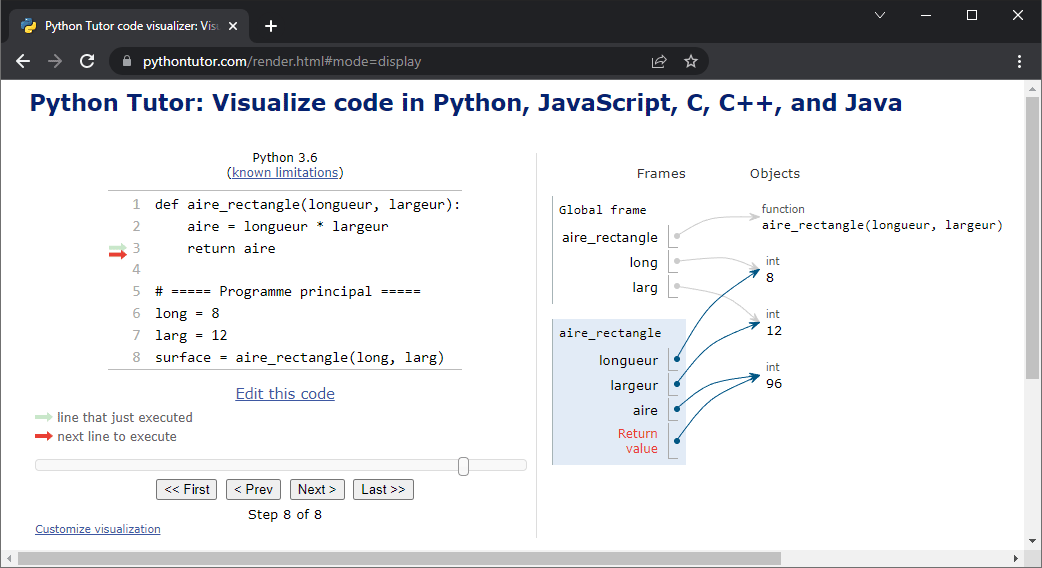Click the red Return value label
The width and height of the screenshot is (1042, 568).
(637, 441)
